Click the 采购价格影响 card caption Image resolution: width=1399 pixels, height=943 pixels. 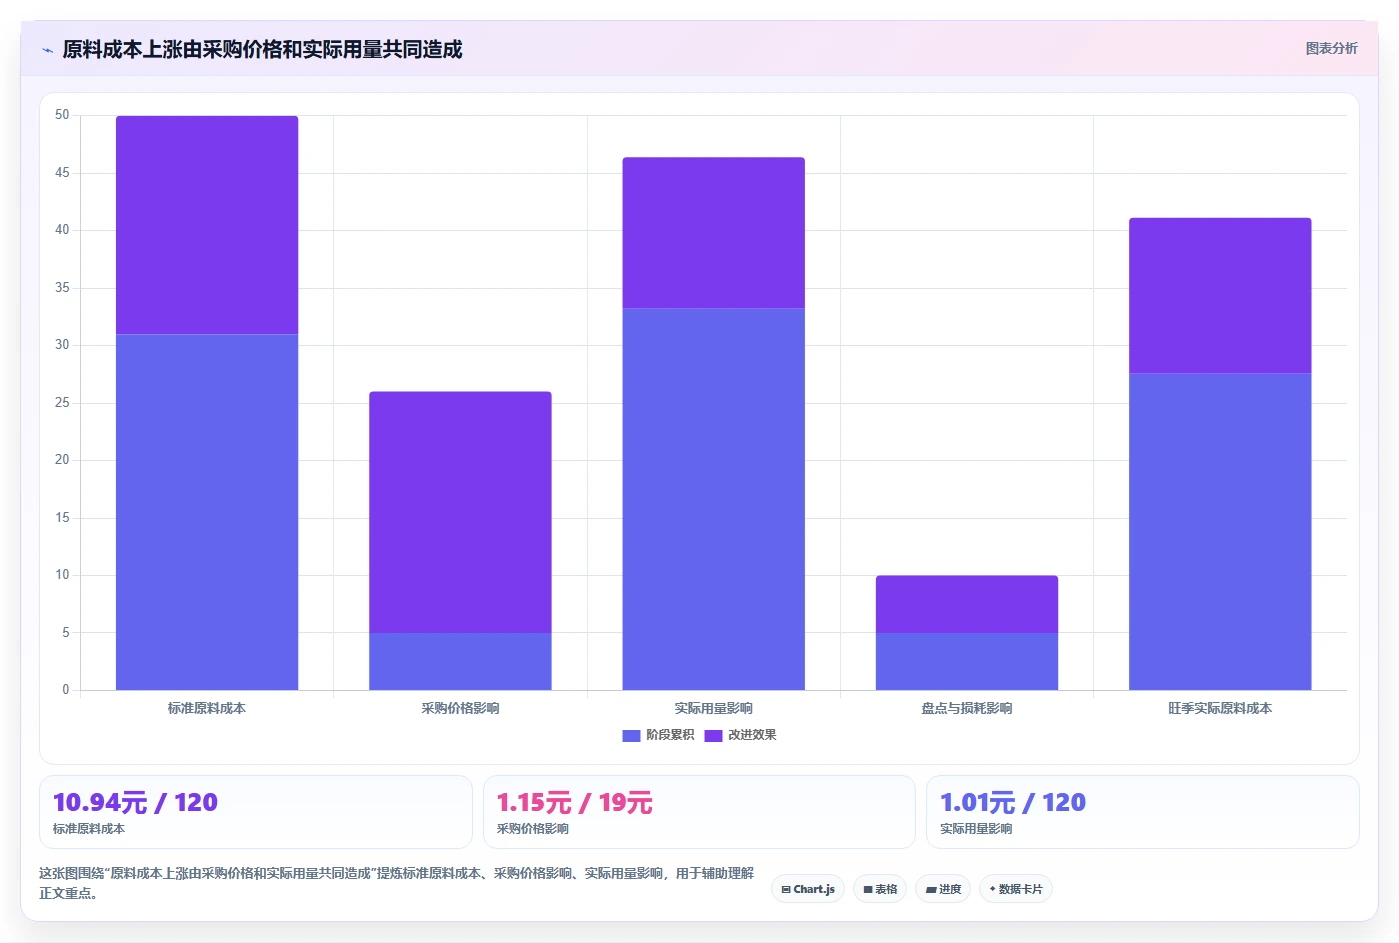(x=533, y=829)
